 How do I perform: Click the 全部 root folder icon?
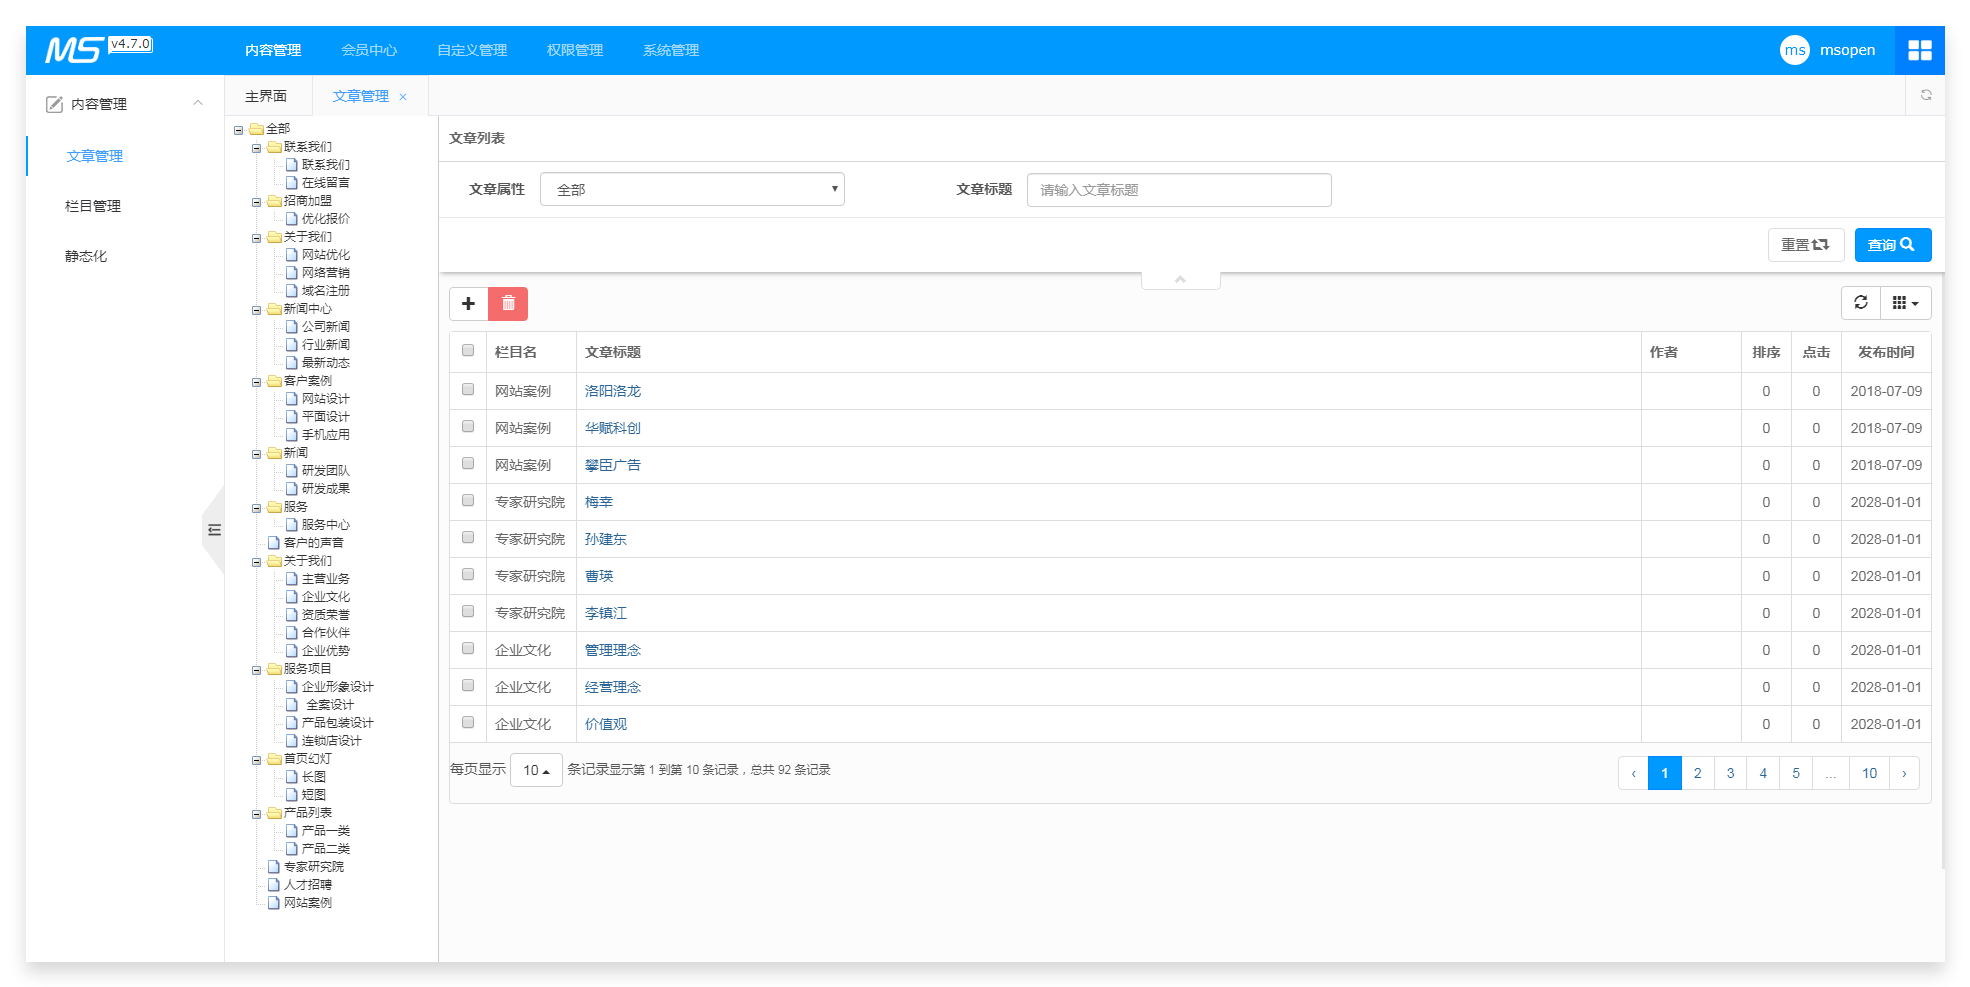coord(257,129)
